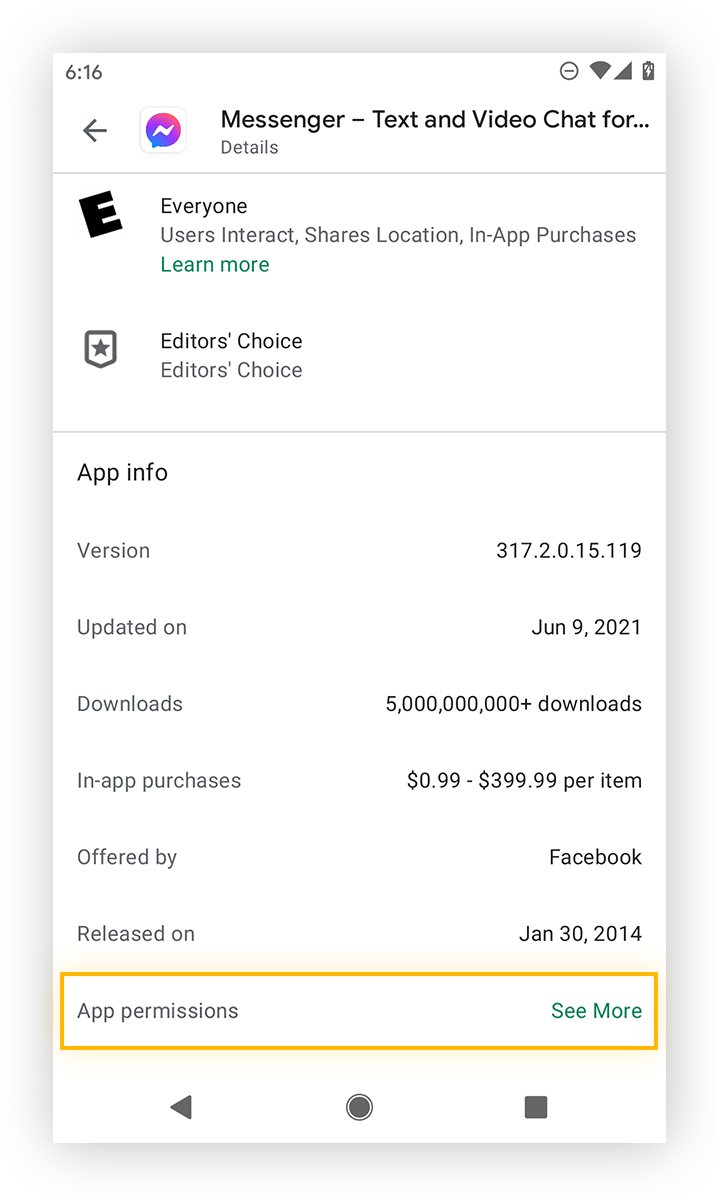Screen dimensions: 718x1200
Task: Tap the do-not-disturb status icon
Action: 569,71
